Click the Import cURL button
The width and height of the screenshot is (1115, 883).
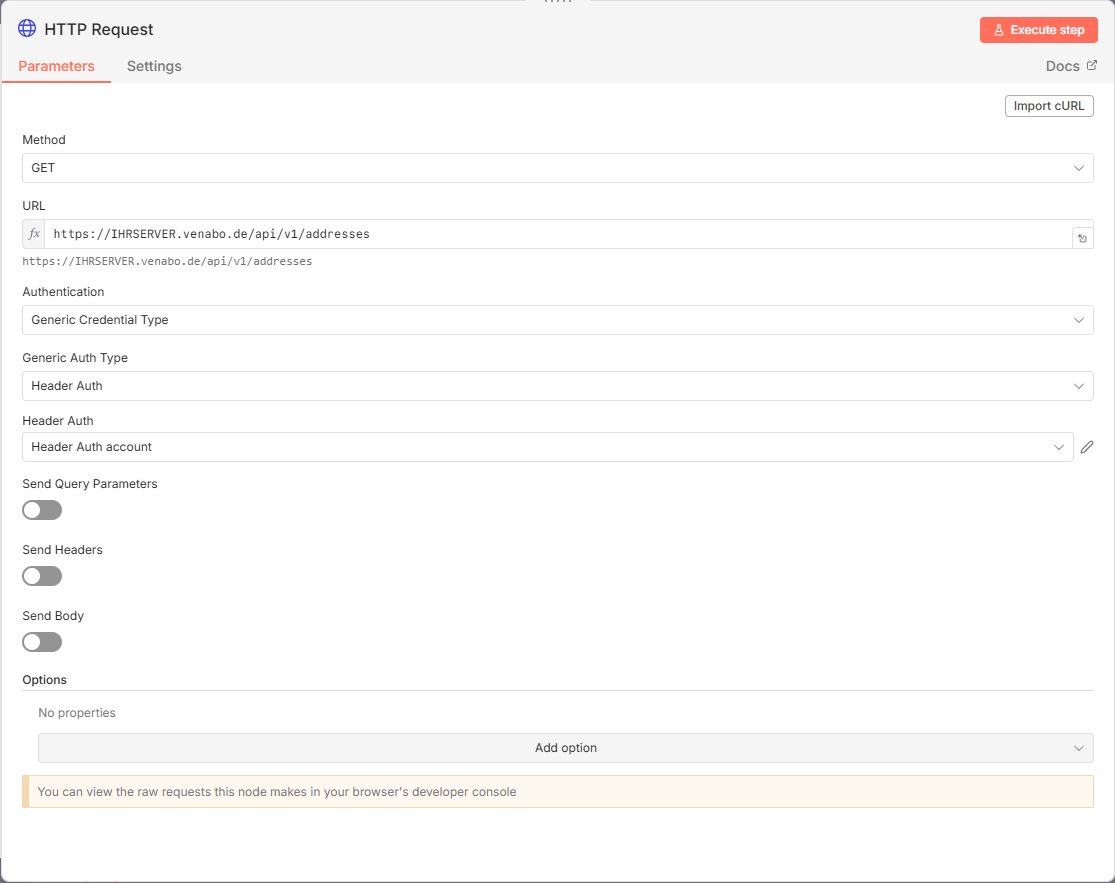(1048, 106)
